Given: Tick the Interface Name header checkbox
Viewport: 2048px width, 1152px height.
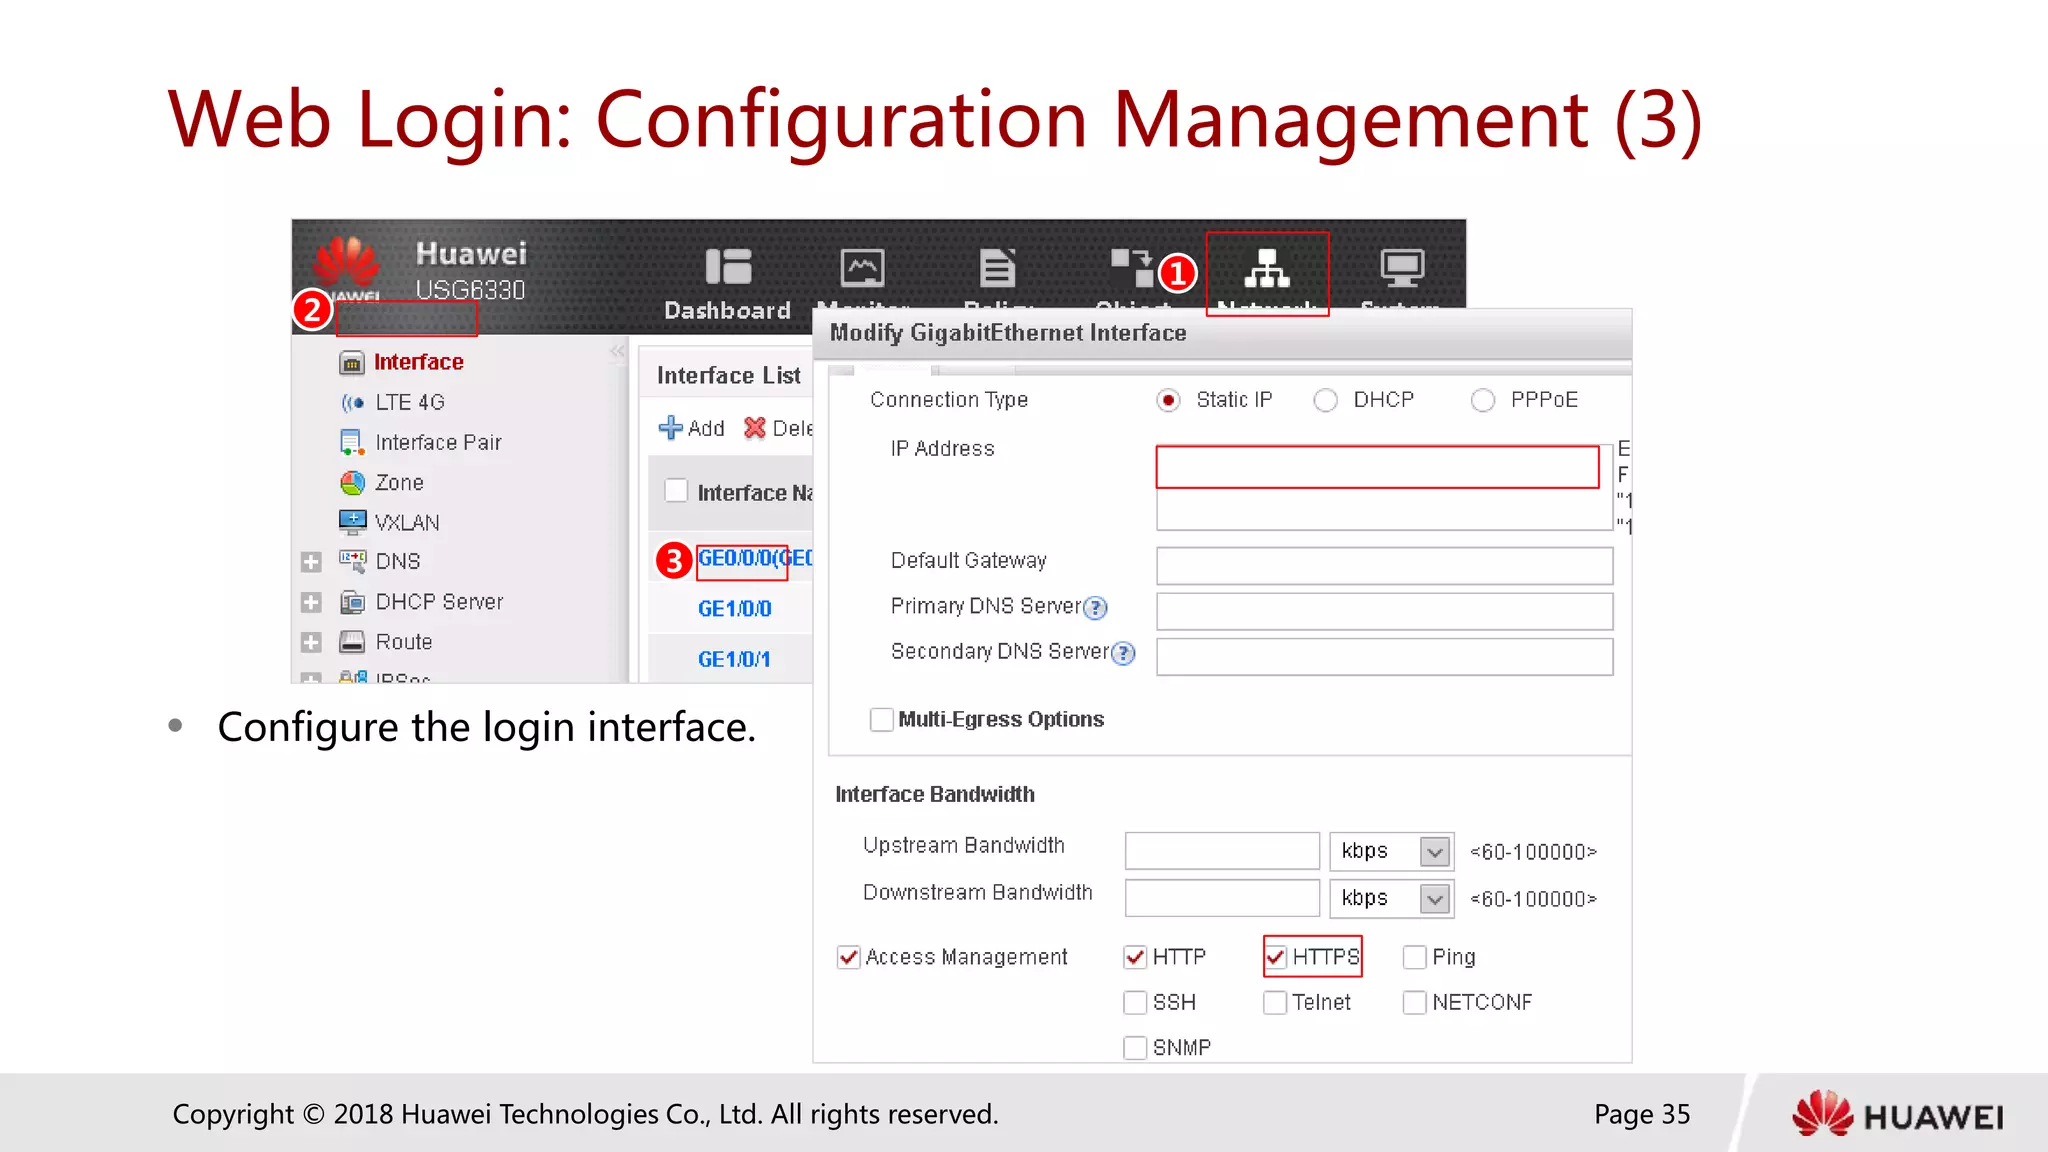Looking at the screenshot, I should (x=676, y=491).
